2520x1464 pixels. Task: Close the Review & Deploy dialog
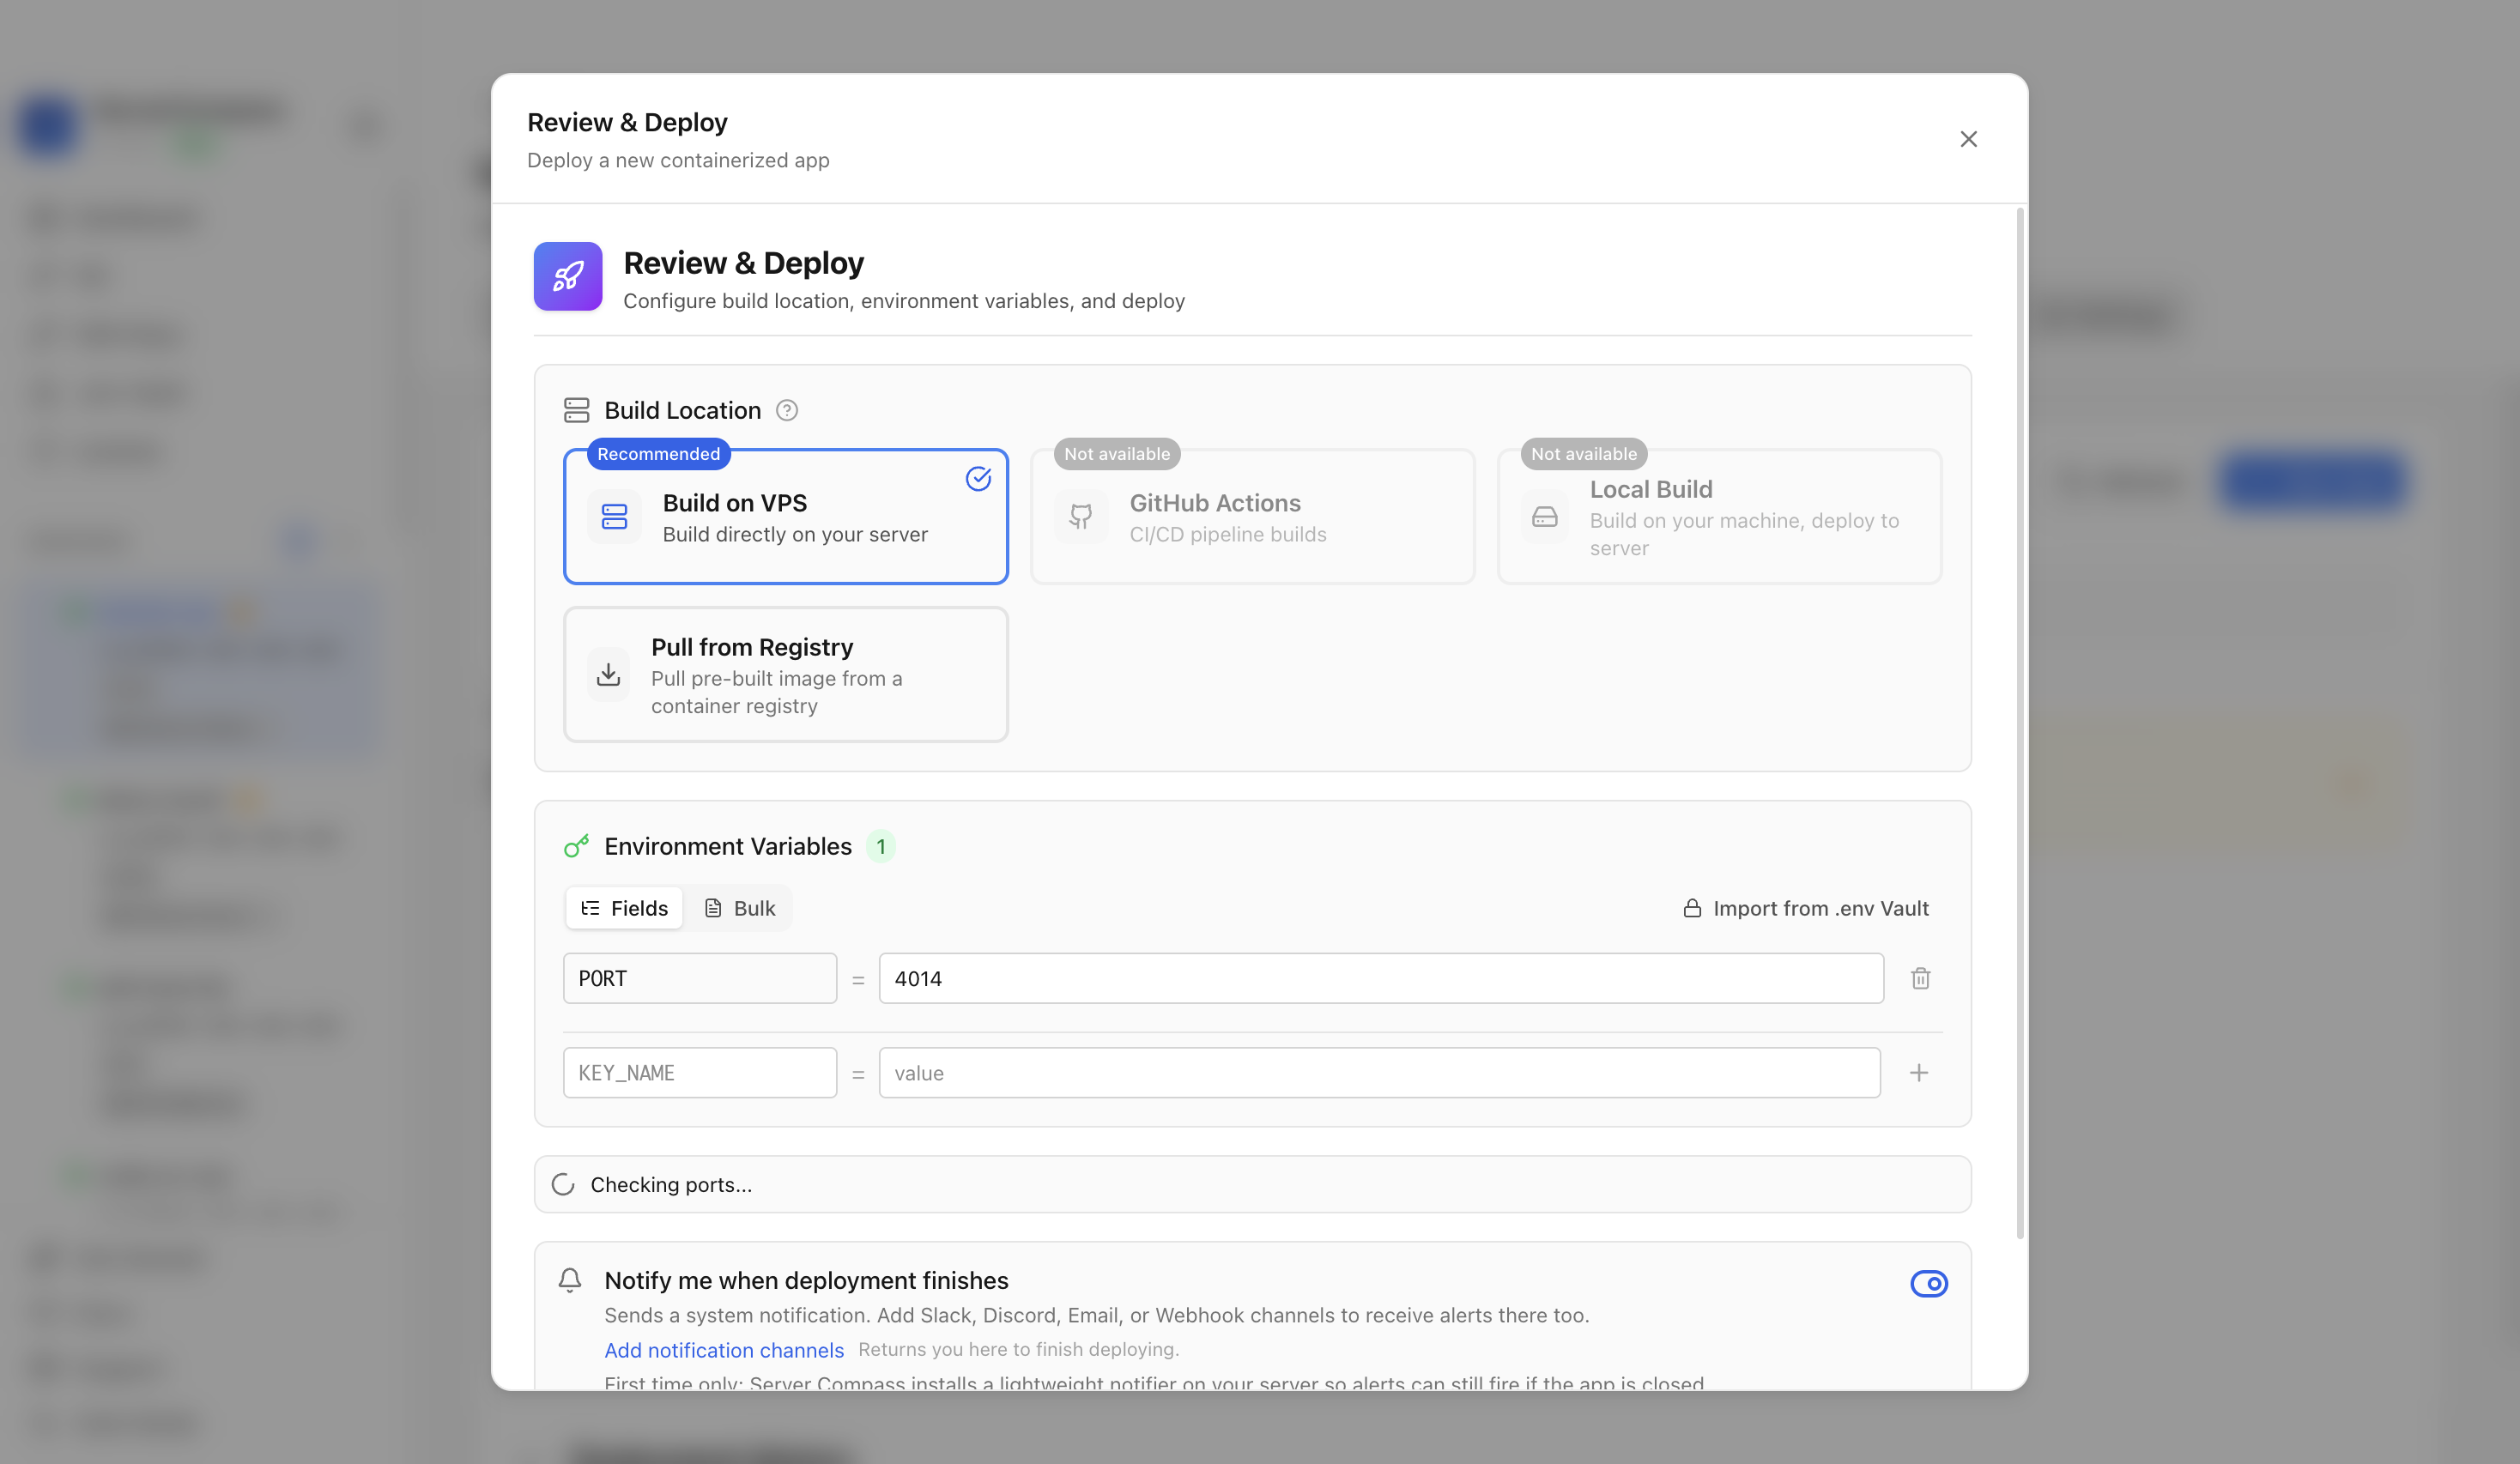(x=1968, y=139)
